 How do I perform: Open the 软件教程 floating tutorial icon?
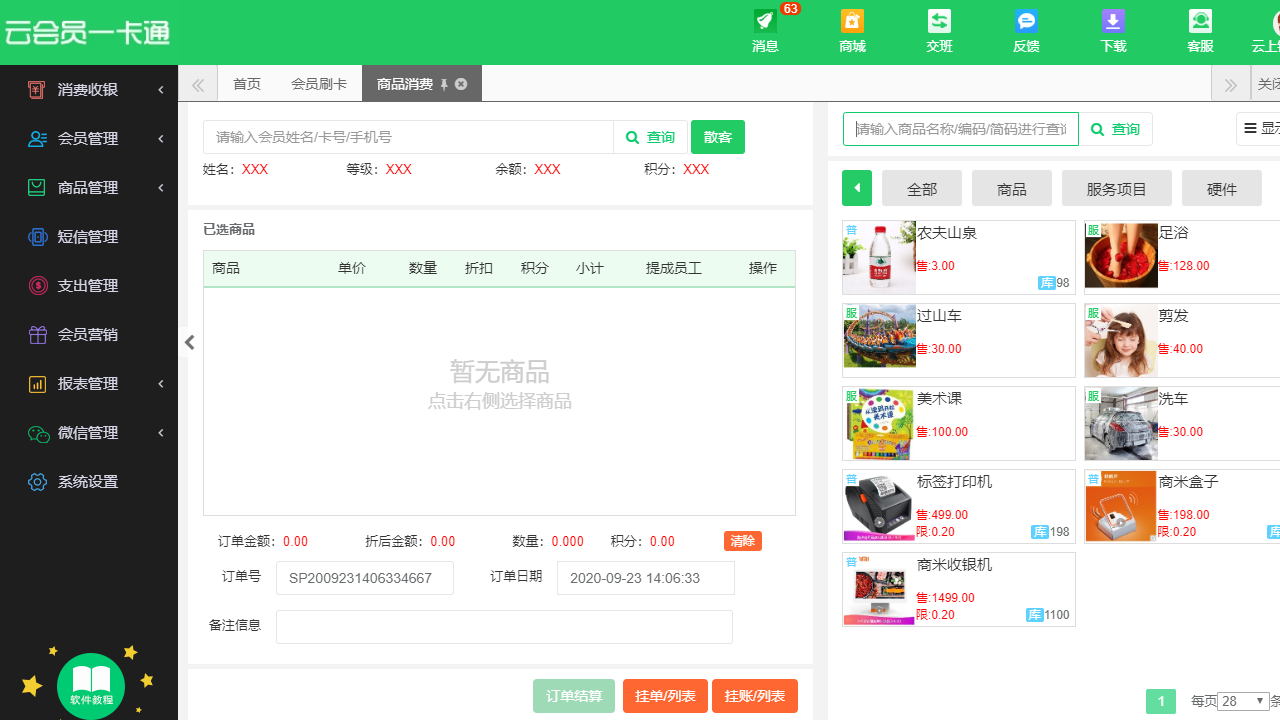pyautogui.click(x=91, y=685)
